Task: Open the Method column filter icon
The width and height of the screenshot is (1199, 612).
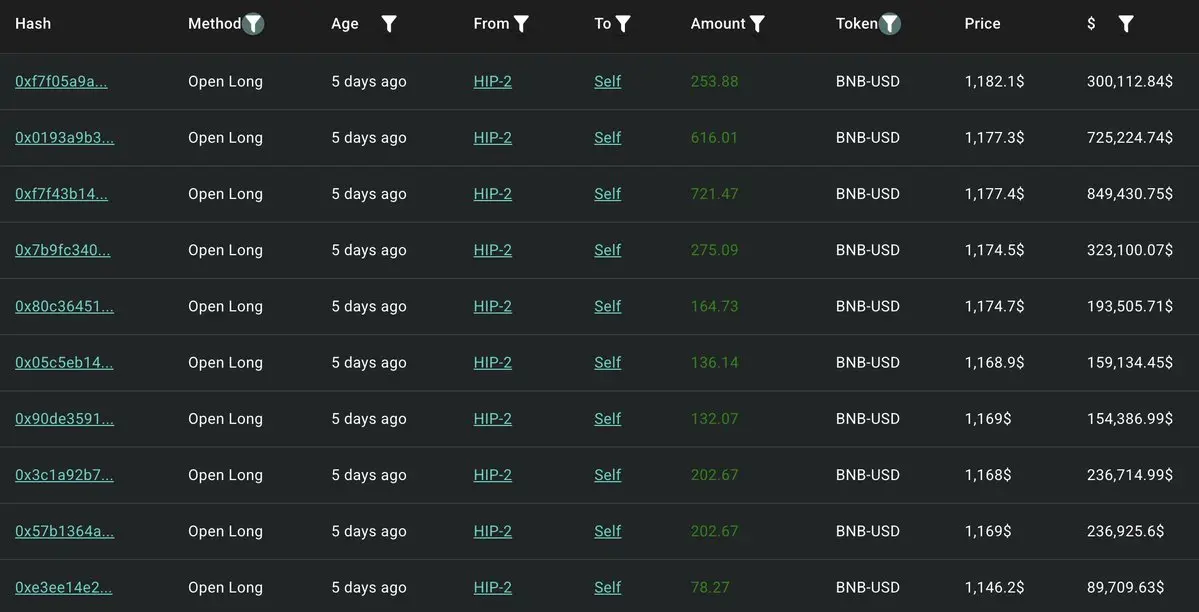Action: [x=254, y=24]
